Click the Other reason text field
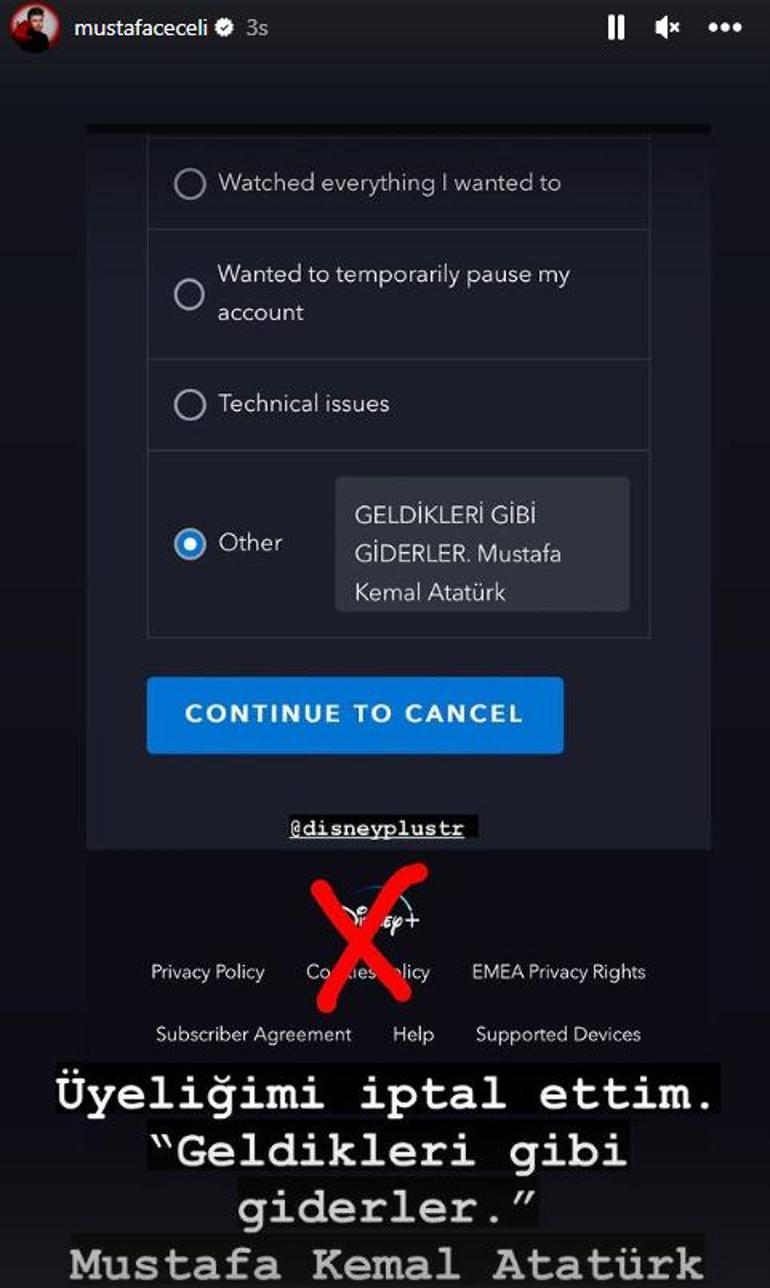 pos(482,544)
